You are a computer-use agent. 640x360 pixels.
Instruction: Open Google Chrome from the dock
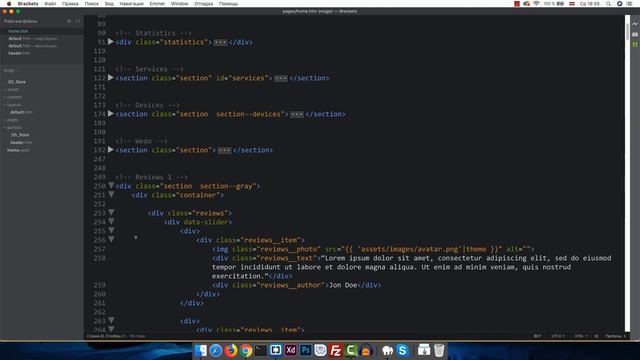[246, 350]
